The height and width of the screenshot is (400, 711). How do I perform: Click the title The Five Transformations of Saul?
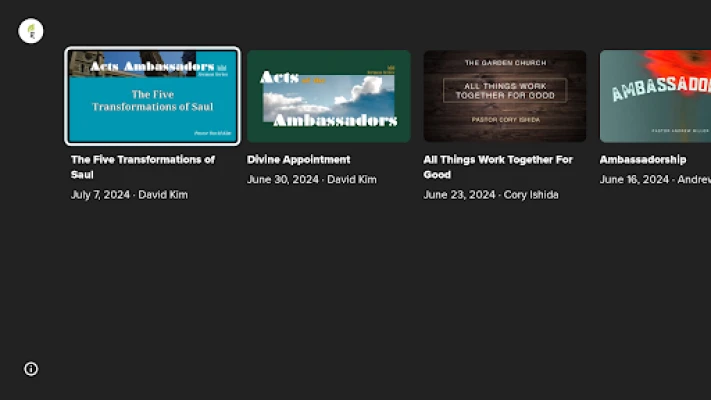point(143,167)
